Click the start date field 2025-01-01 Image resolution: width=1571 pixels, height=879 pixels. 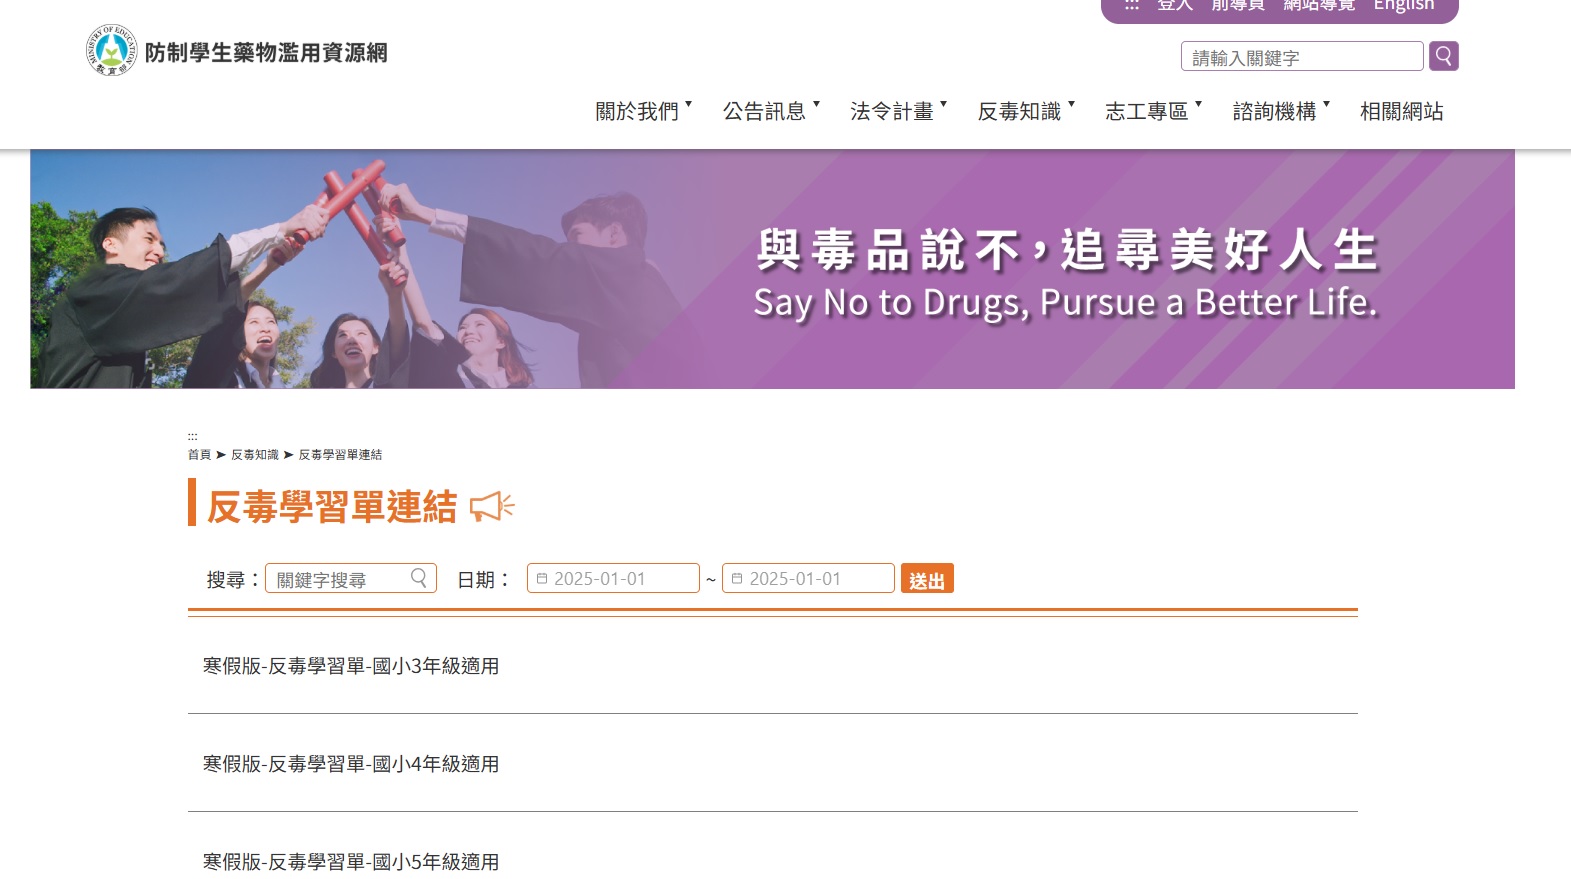pos(613,578)
